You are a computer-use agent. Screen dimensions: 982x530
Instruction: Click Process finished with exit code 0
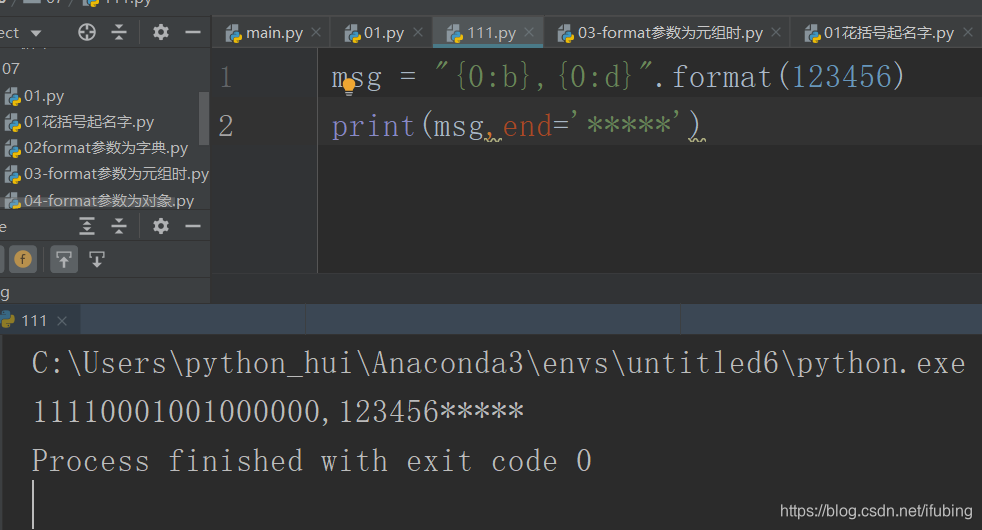[x=312, y=460]
